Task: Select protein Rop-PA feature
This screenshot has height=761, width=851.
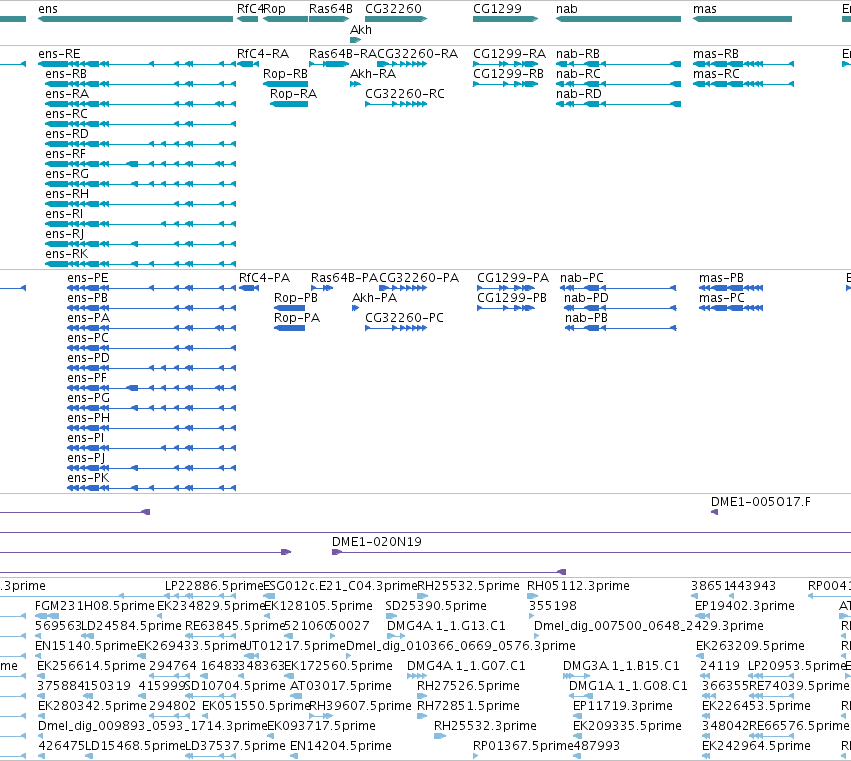Action: [x=289, y=328]
